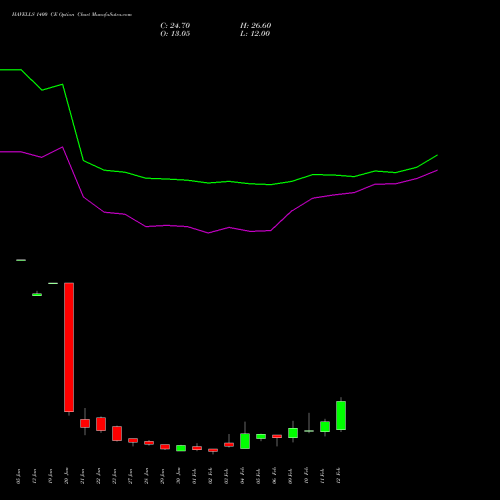Viewport: 500px width, 500px height.
Task: Click the close price value C: 24.70
Action: pyautogui.click(x=175, y=26)
